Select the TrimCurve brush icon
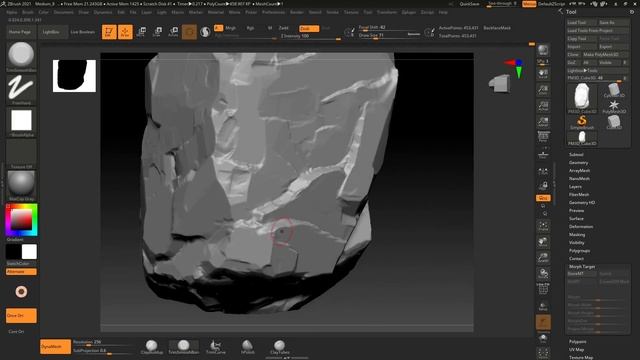 (x=216, y=347)
